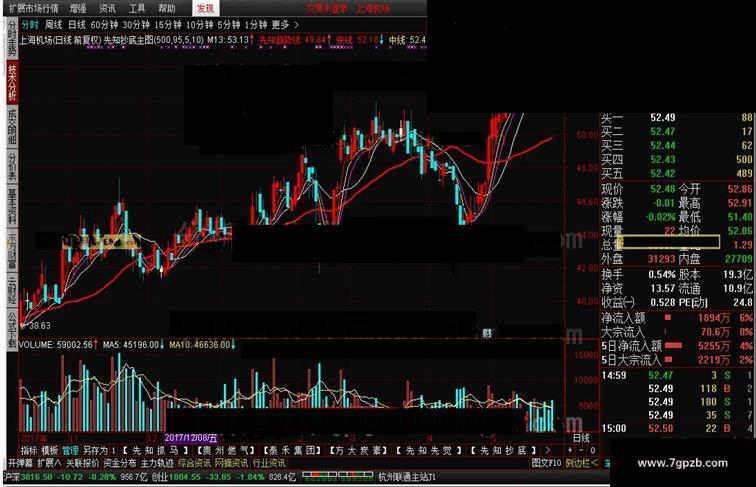756x487 pixels.
Task: Open the 资讯 menu
Action: 108,8
